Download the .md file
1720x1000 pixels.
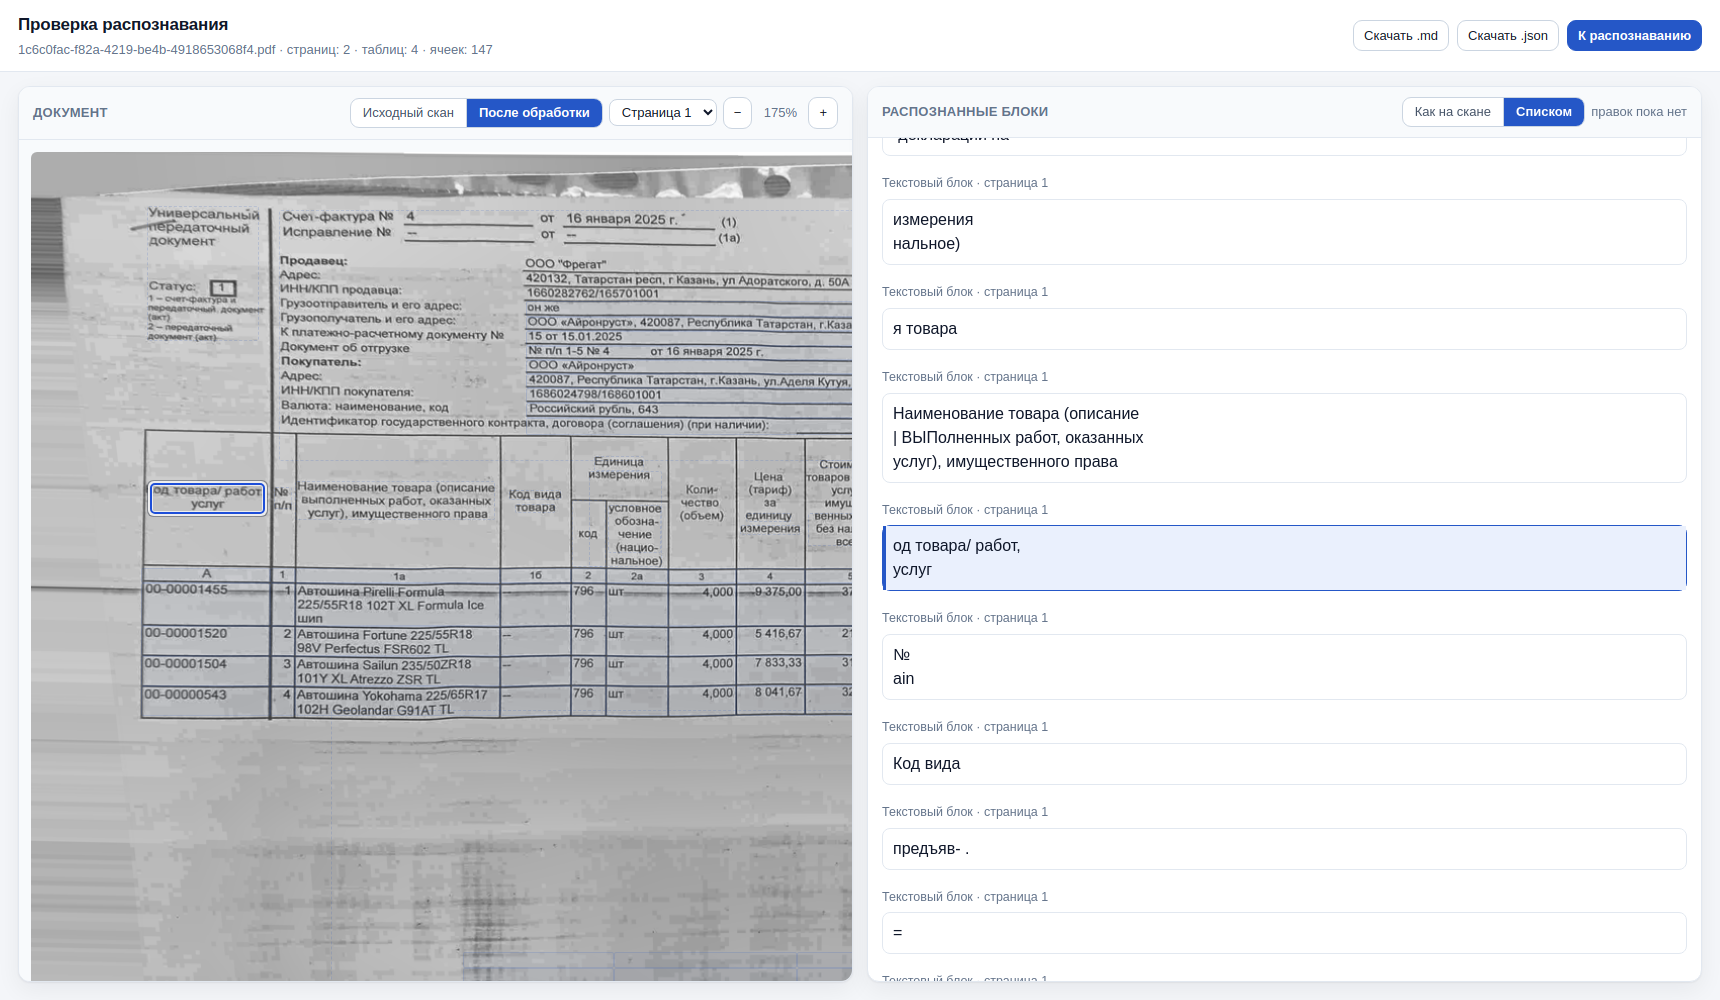(x=1400, y=35)
